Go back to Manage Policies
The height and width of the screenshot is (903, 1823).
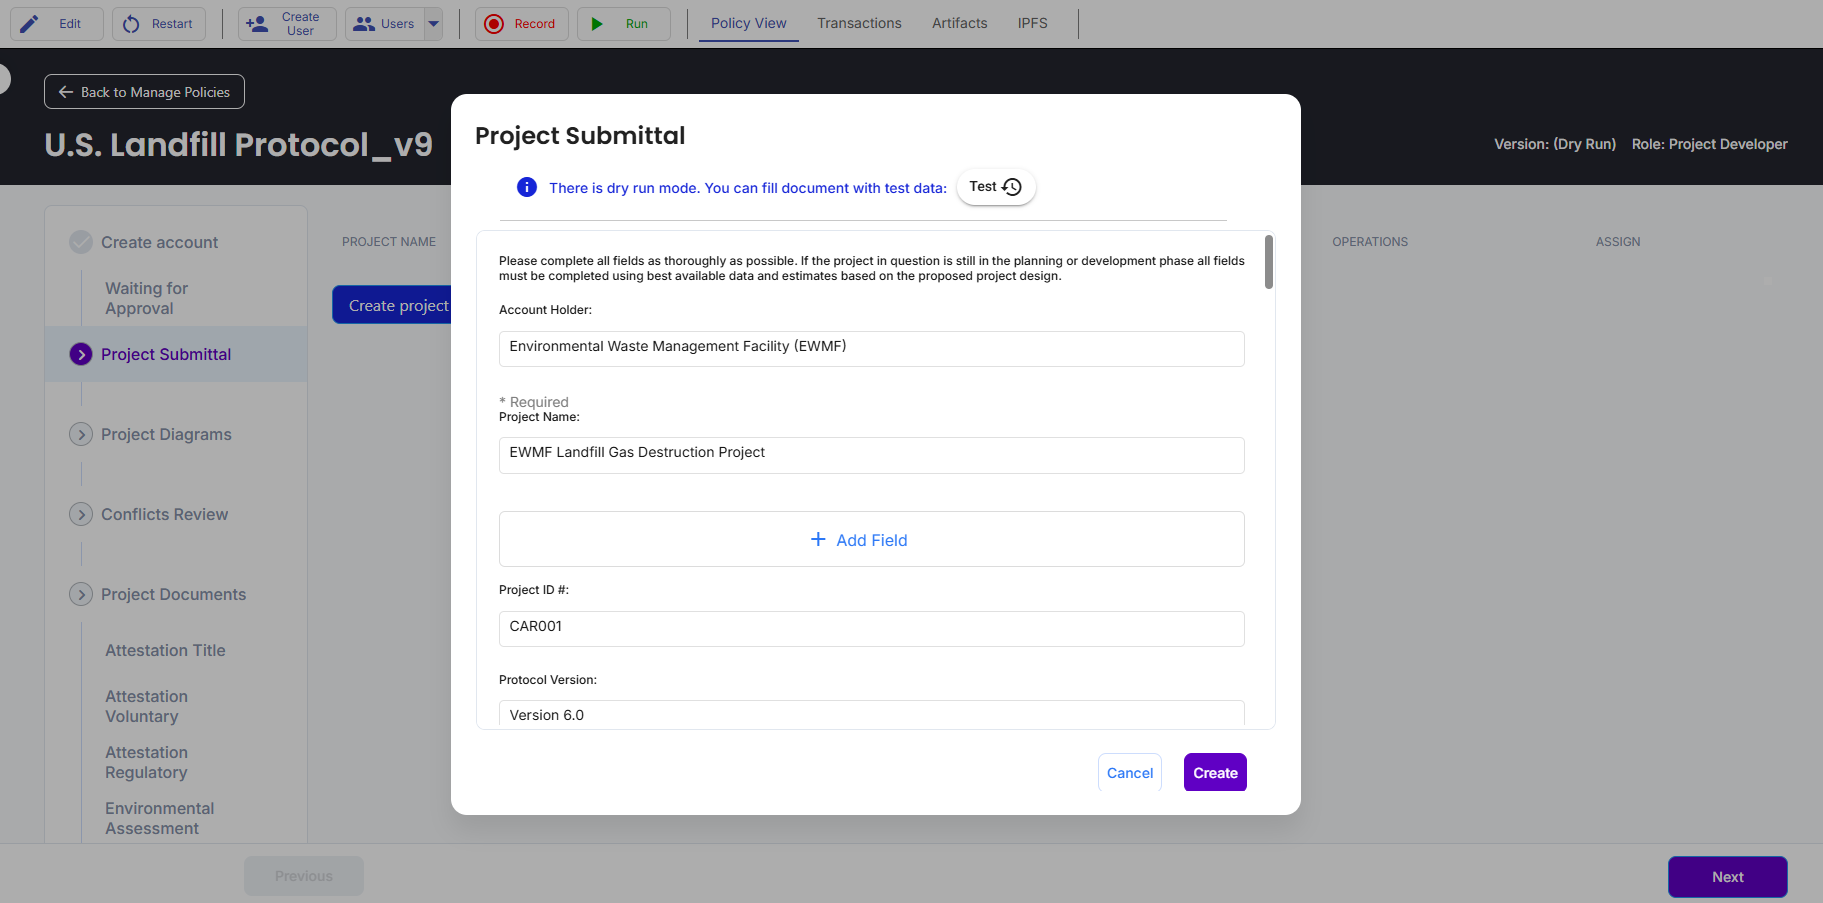pos(145,92)
